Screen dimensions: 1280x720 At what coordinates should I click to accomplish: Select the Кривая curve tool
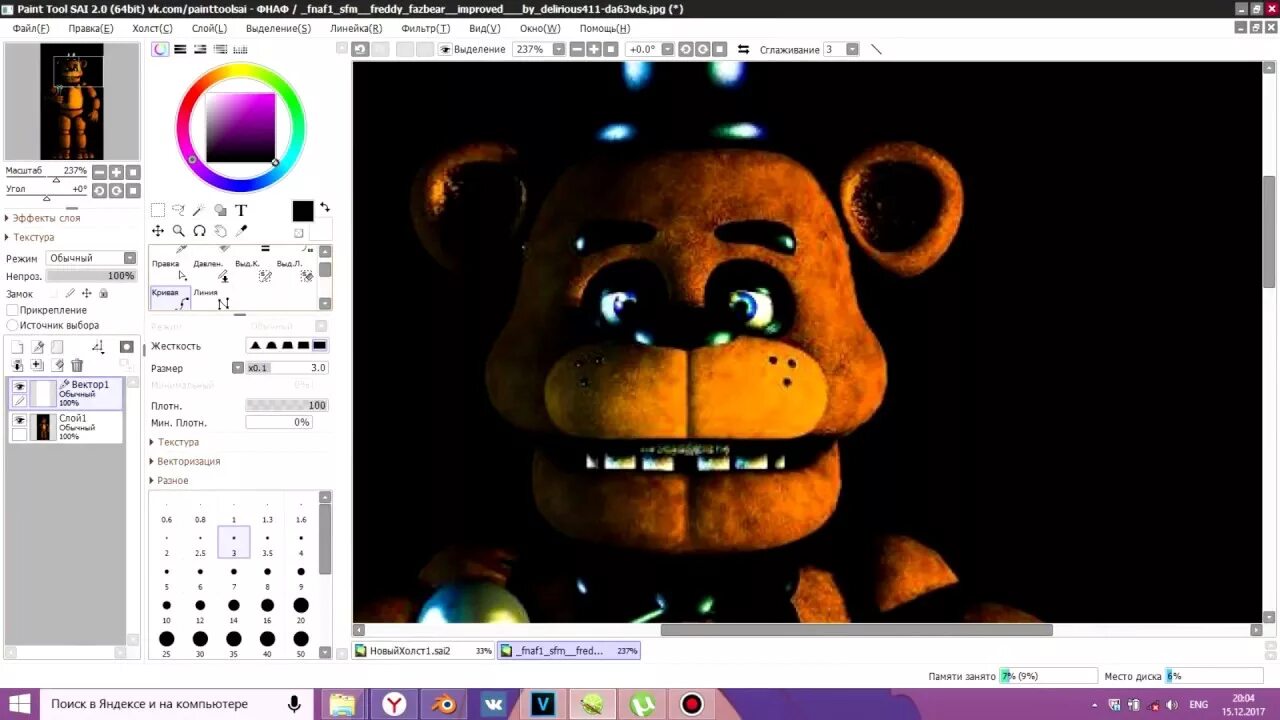[170, 298]
